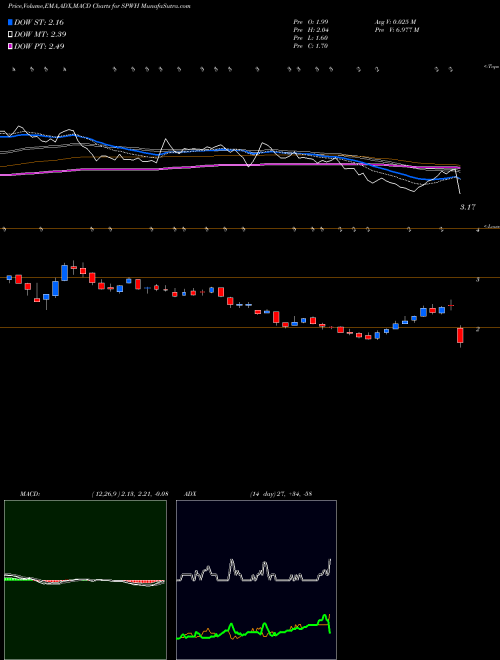
Task: Click the Pre O: 1.99 value
Action: (x=311, y=22)
